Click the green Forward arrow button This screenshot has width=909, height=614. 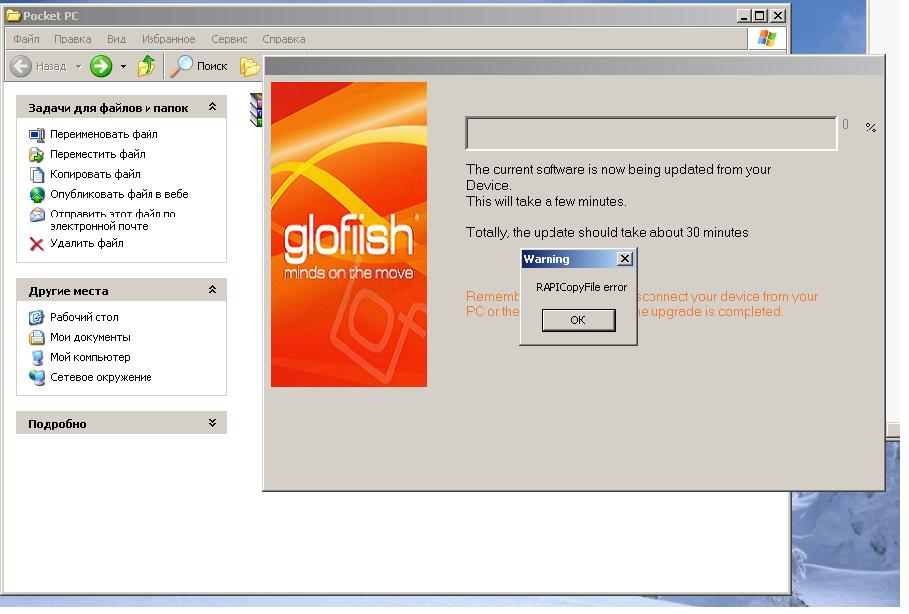pyautogui.click(x=101, y=66)
